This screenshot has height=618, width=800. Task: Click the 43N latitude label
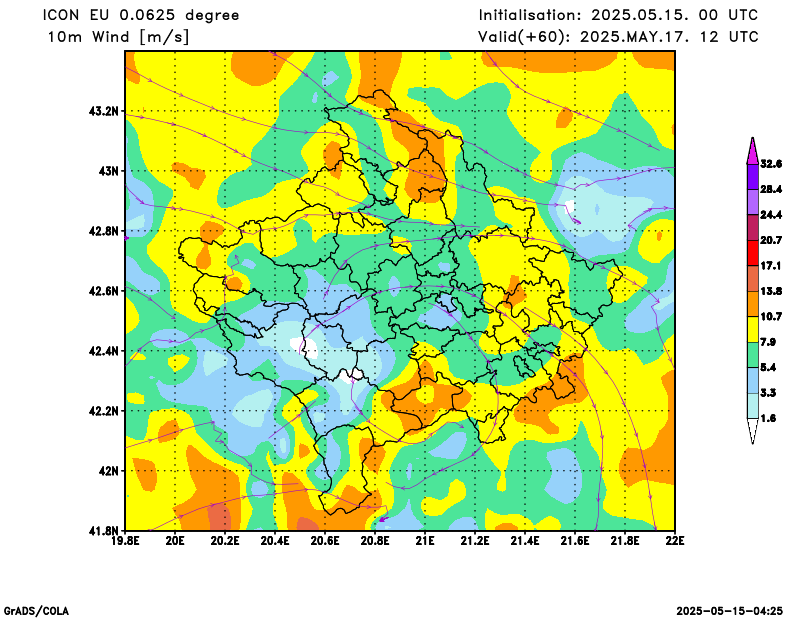tap(109, 170)
